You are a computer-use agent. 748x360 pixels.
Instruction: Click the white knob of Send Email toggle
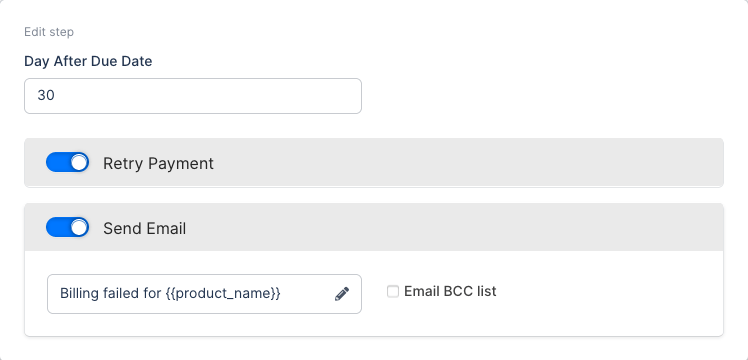[79, 227]
